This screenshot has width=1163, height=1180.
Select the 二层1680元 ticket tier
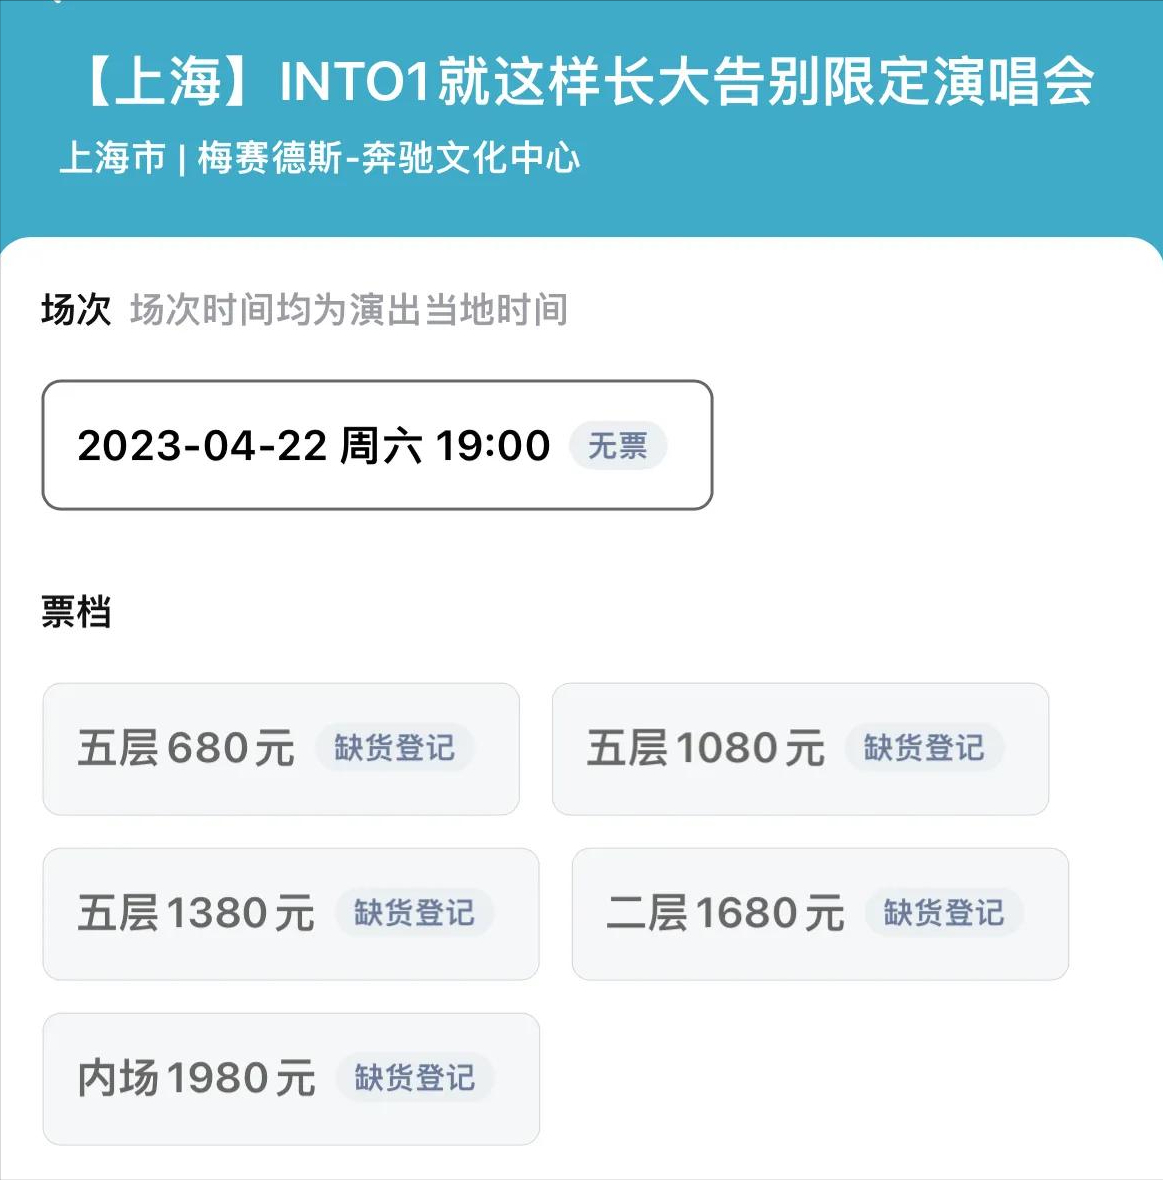[x=725, y=913]
